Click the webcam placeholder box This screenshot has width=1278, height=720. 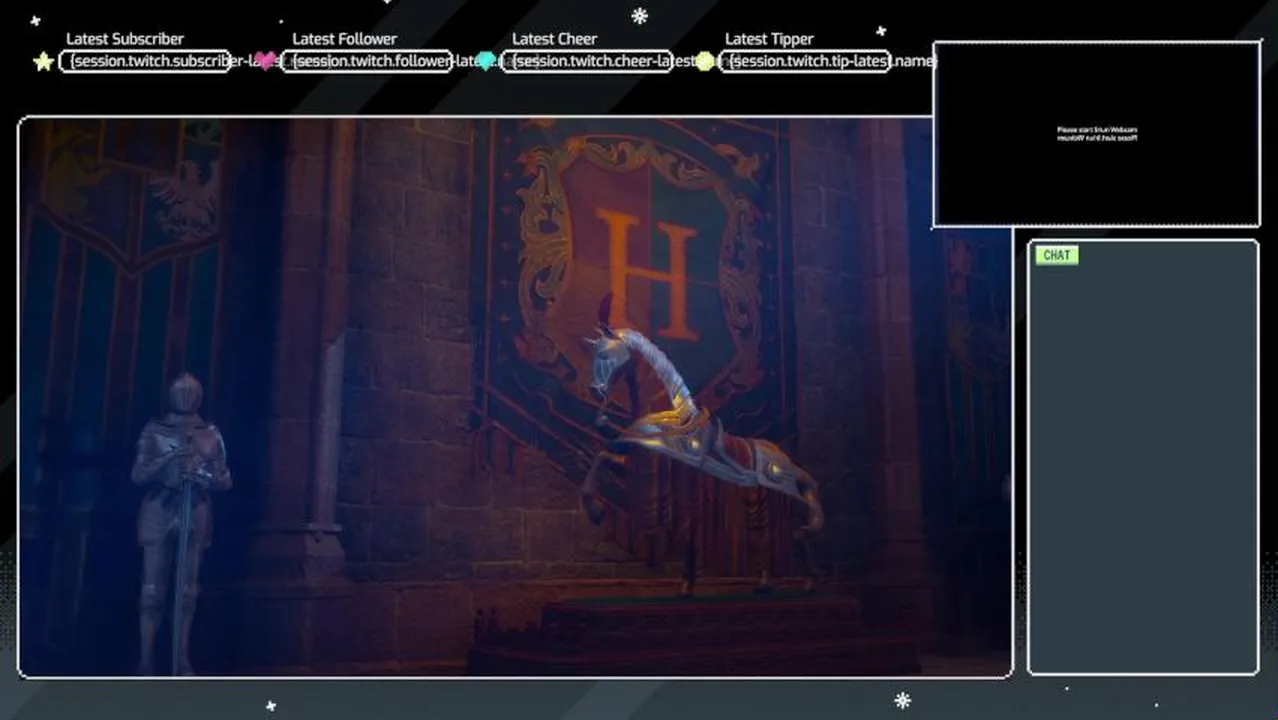[1096, 134]
